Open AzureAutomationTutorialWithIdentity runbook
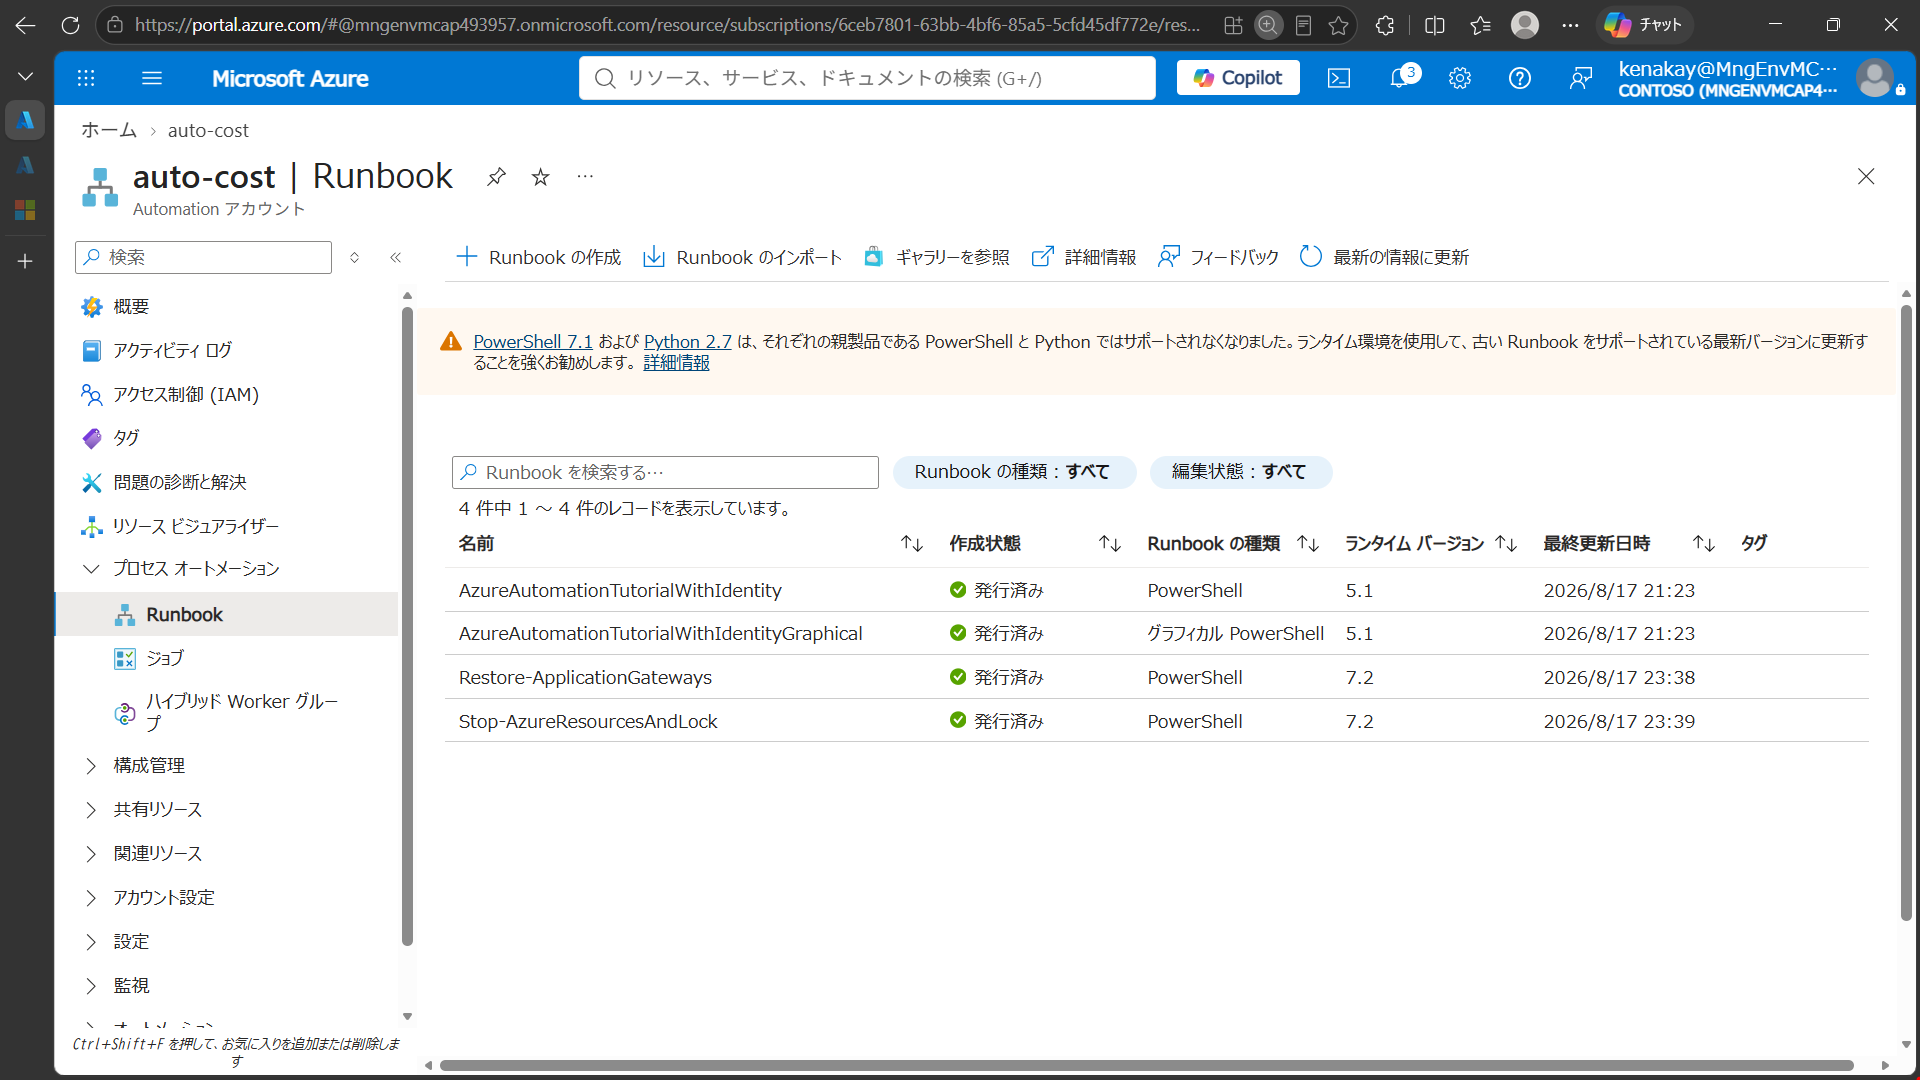The width and height of the screenshot is (1920, 1080). coord(620,591)
